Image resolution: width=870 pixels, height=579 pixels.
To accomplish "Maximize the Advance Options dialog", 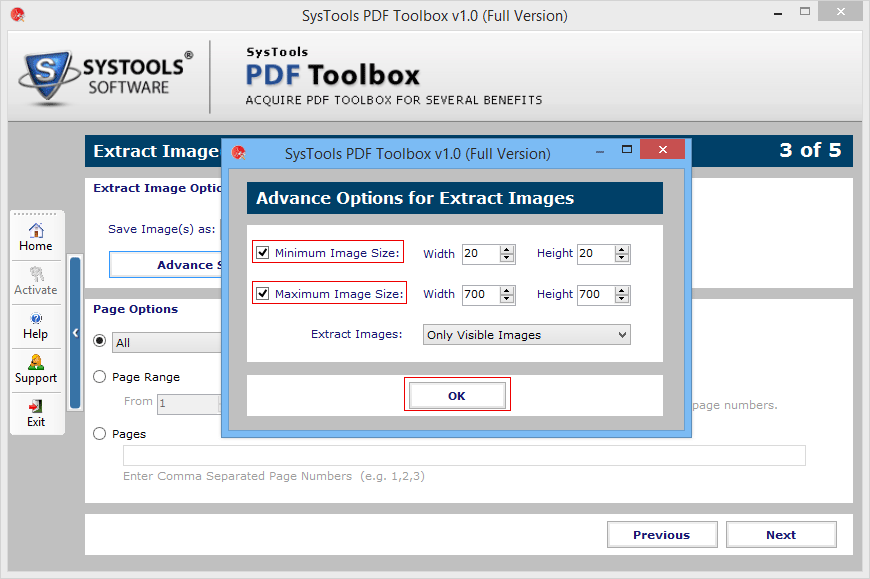I will (627, 149).
